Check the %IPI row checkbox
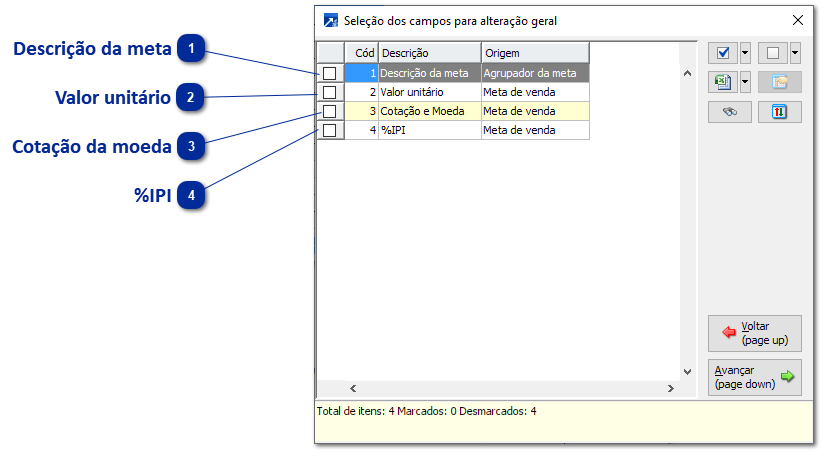Image resolution: width=837 pixels, height=460 pixels. point(330,130)
